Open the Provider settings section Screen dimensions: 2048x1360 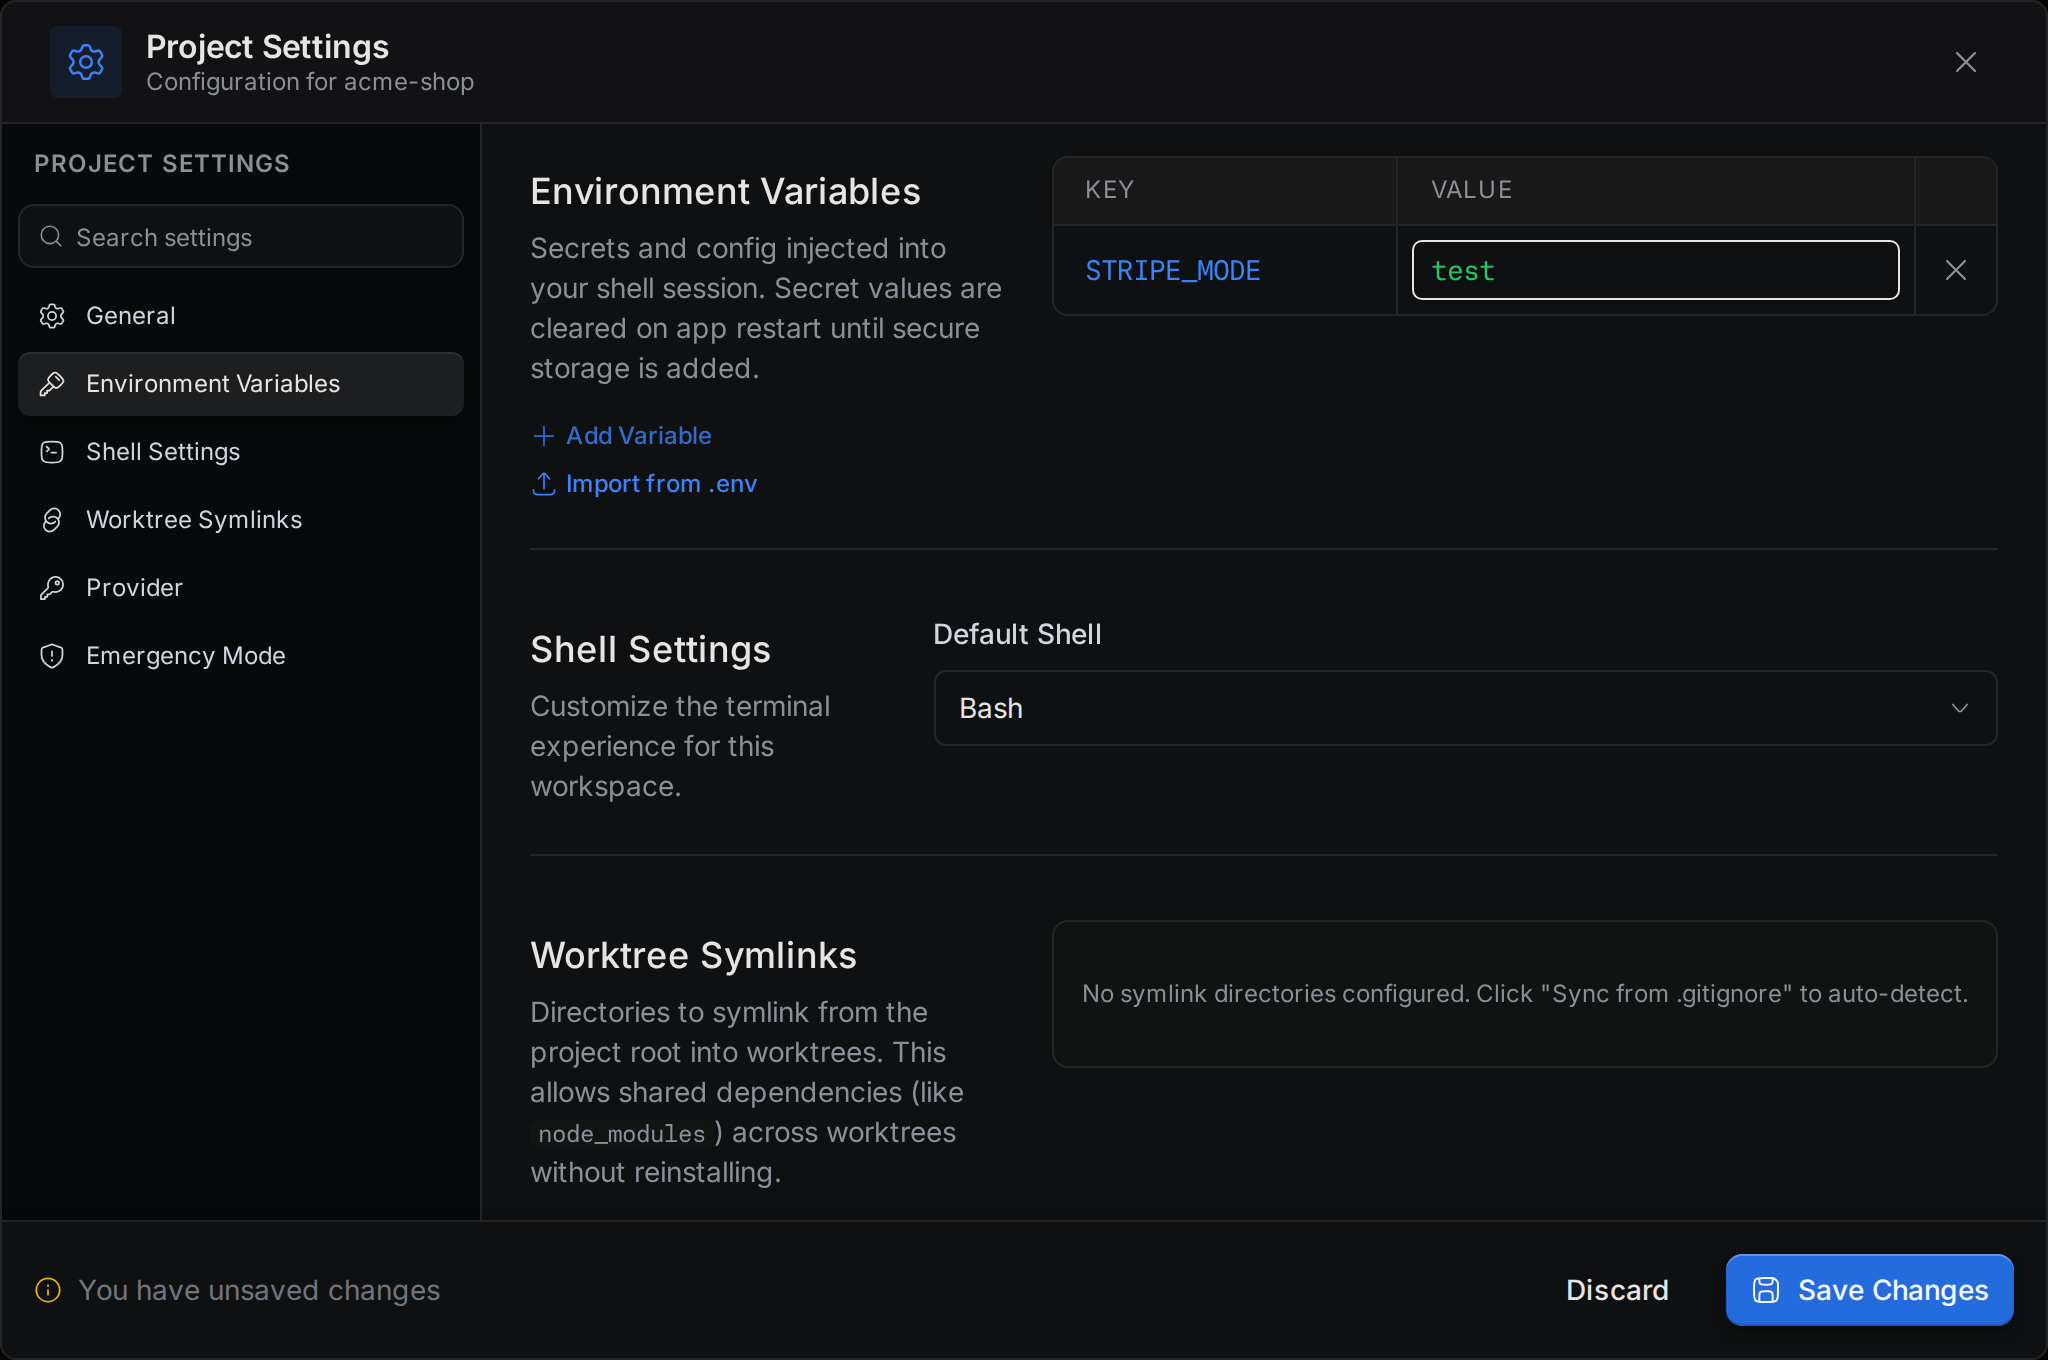(x=241, y=588)
